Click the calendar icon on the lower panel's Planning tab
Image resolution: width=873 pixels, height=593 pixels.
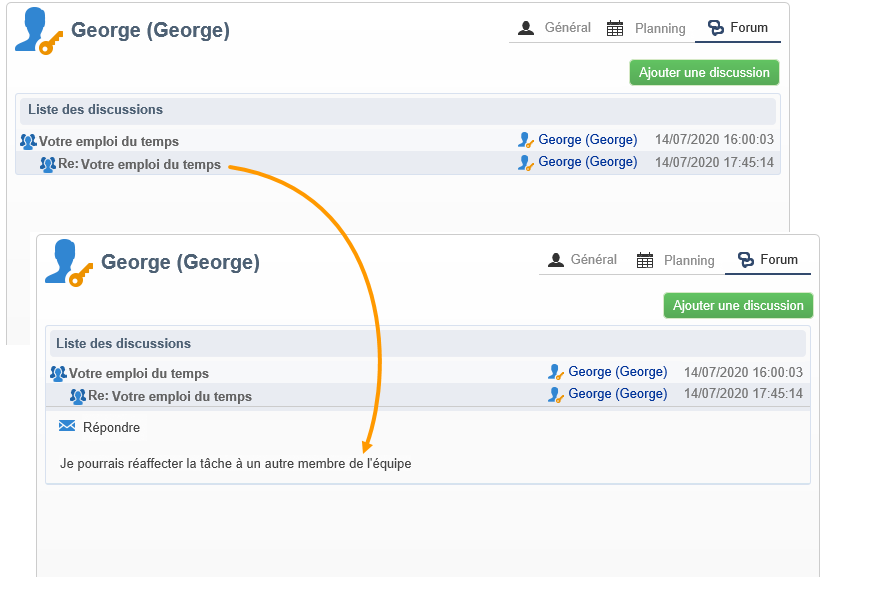coord(645,260)
